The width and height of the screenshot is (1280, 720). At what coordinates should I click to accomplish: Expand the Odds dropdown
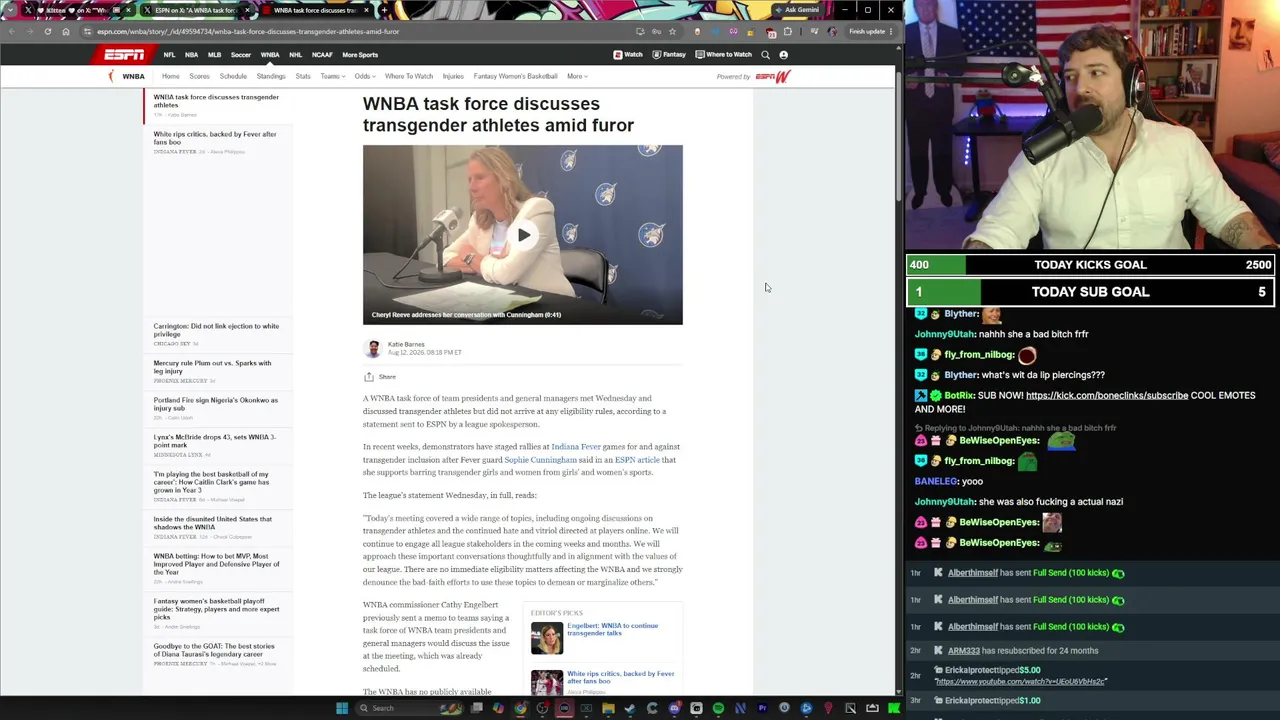[364, 76]
